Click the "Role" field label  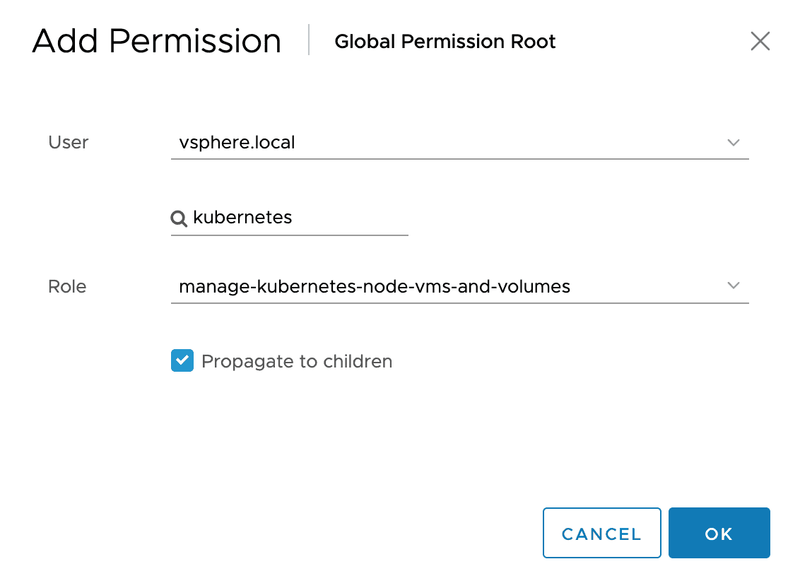coord(67,287)
